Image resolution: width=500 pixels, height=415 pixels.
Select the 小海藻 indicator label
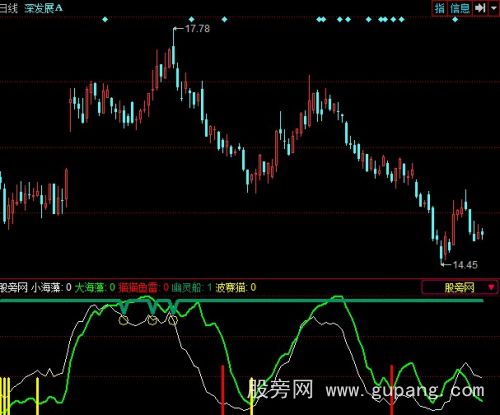click(x=46, y=287)
